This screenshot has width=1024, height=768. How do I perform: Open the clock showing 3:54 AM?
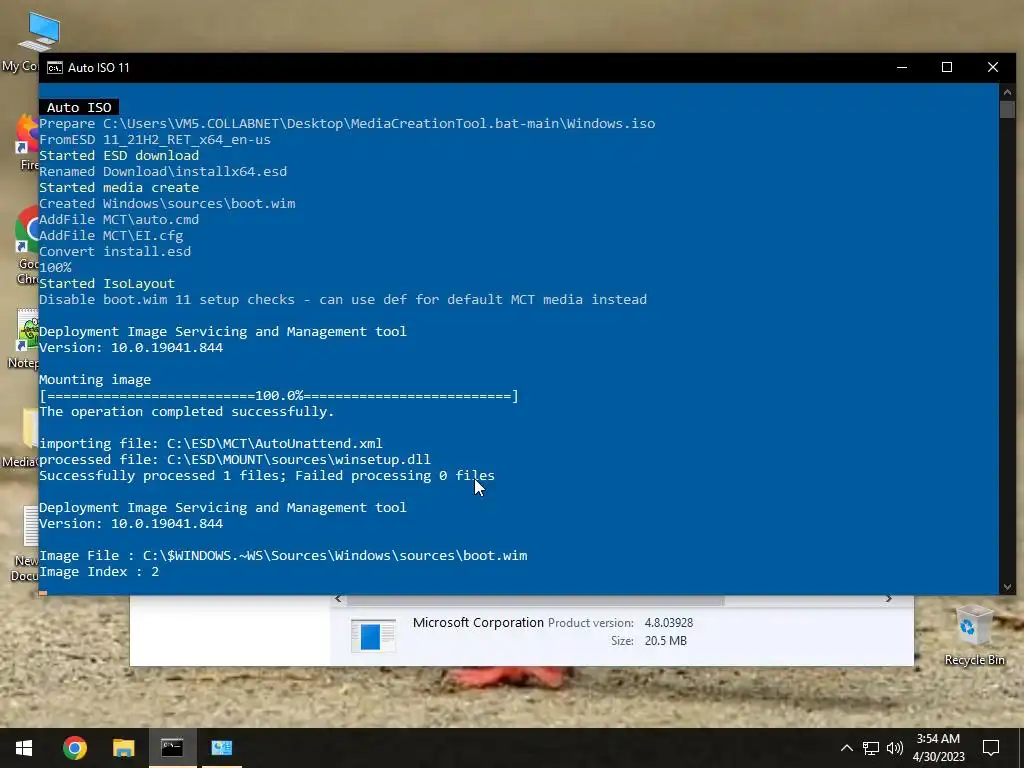click(x=938, y=747)
